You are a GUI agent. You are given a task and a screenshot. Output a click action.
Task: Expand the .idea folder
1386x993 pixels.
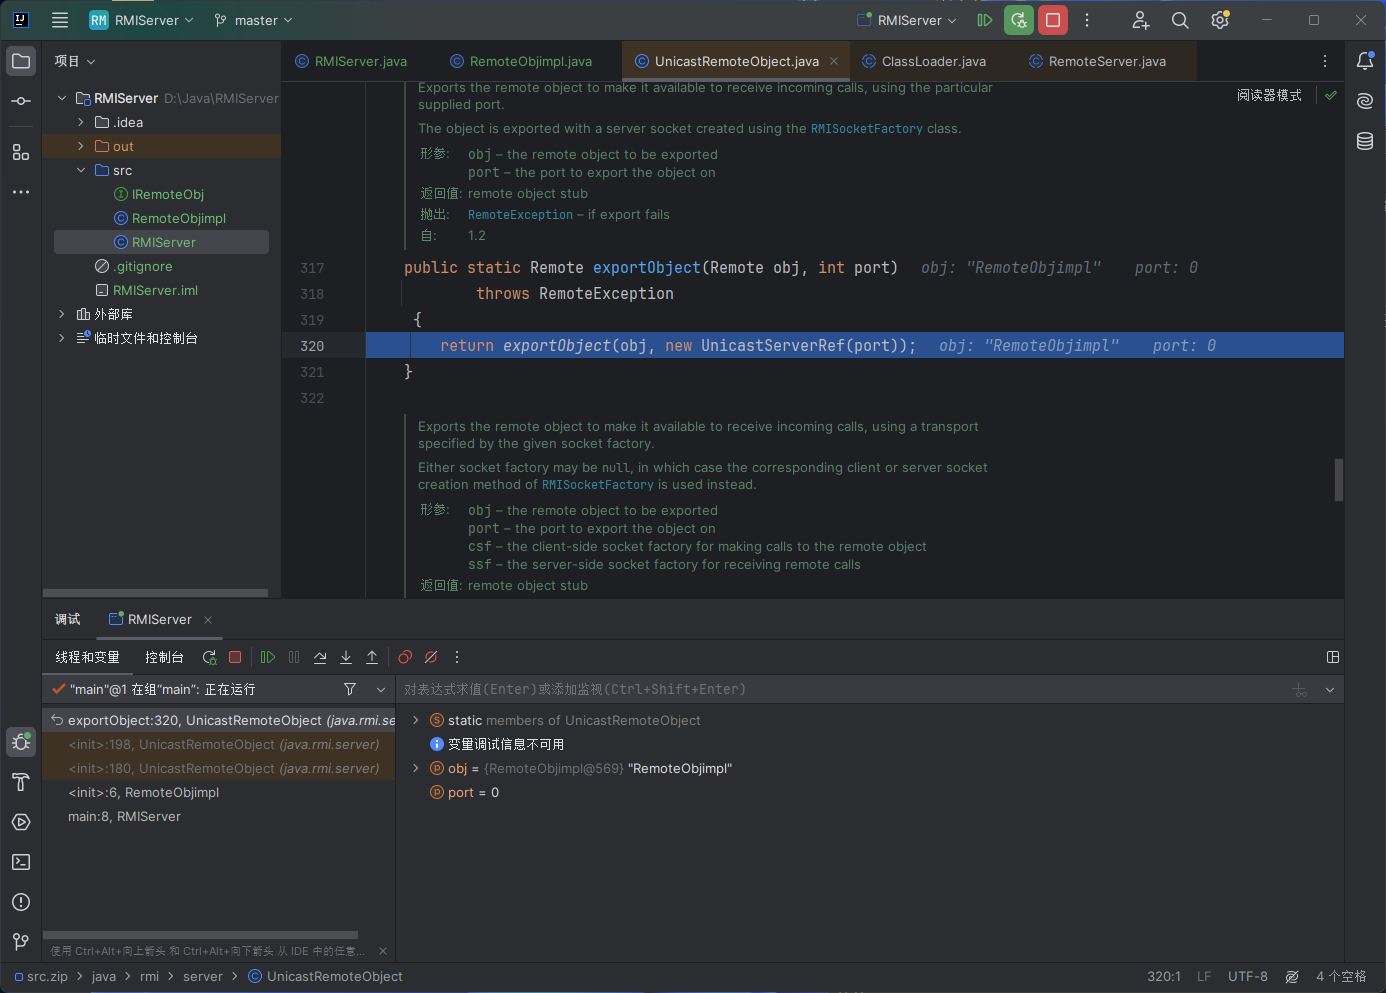point(81,122)
